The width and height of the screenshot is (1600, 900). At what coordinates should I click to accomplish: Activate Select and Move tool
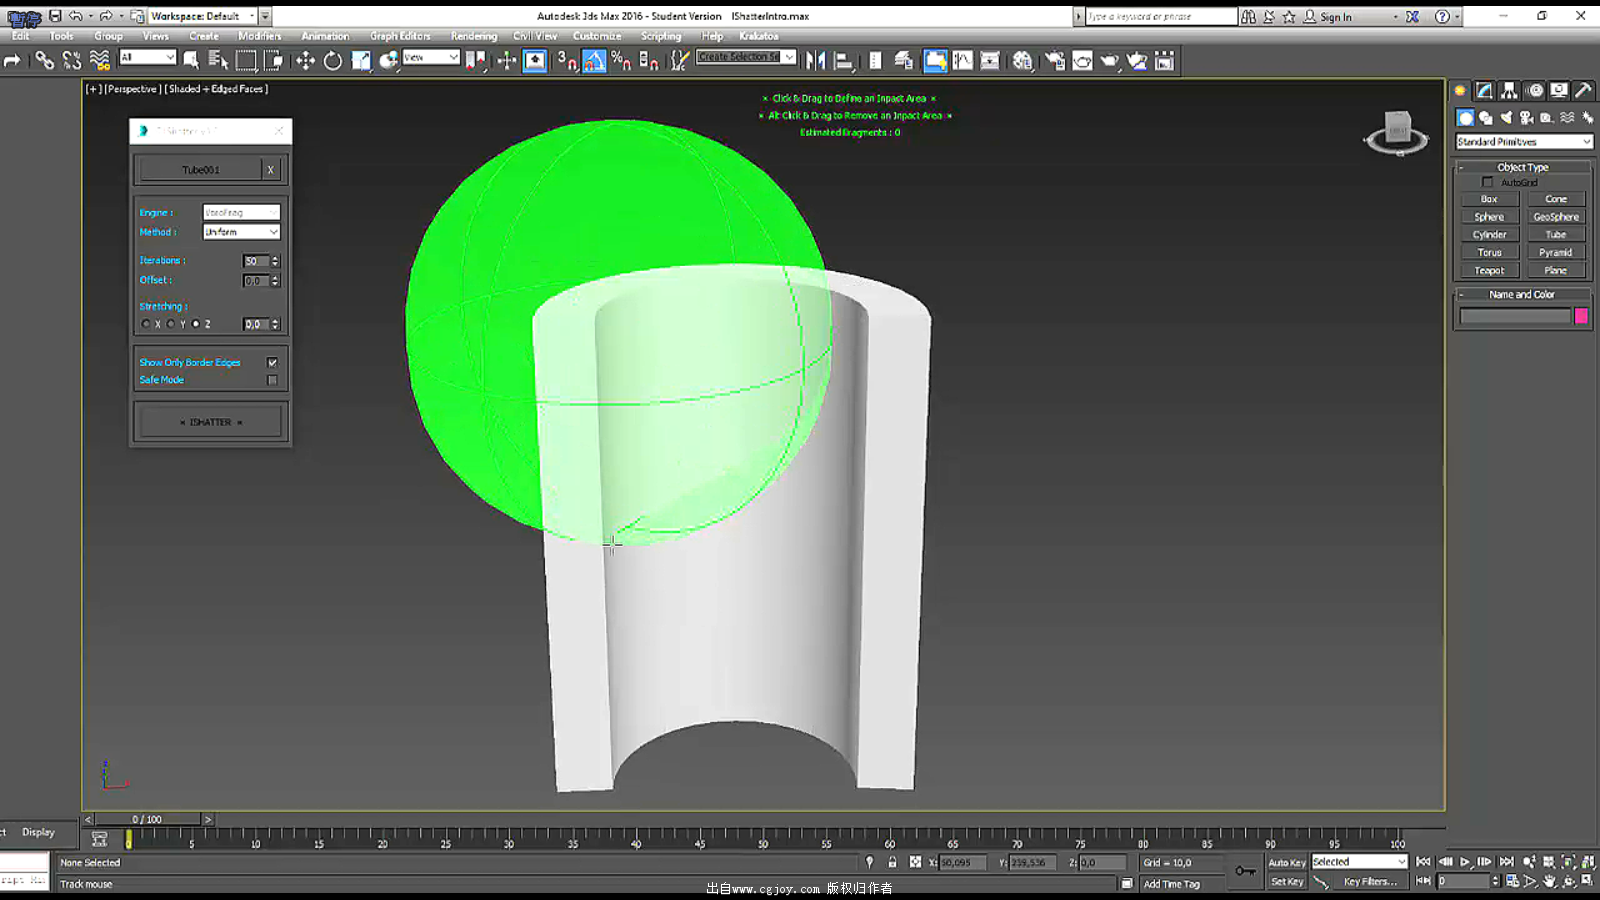tap(305, 61)
